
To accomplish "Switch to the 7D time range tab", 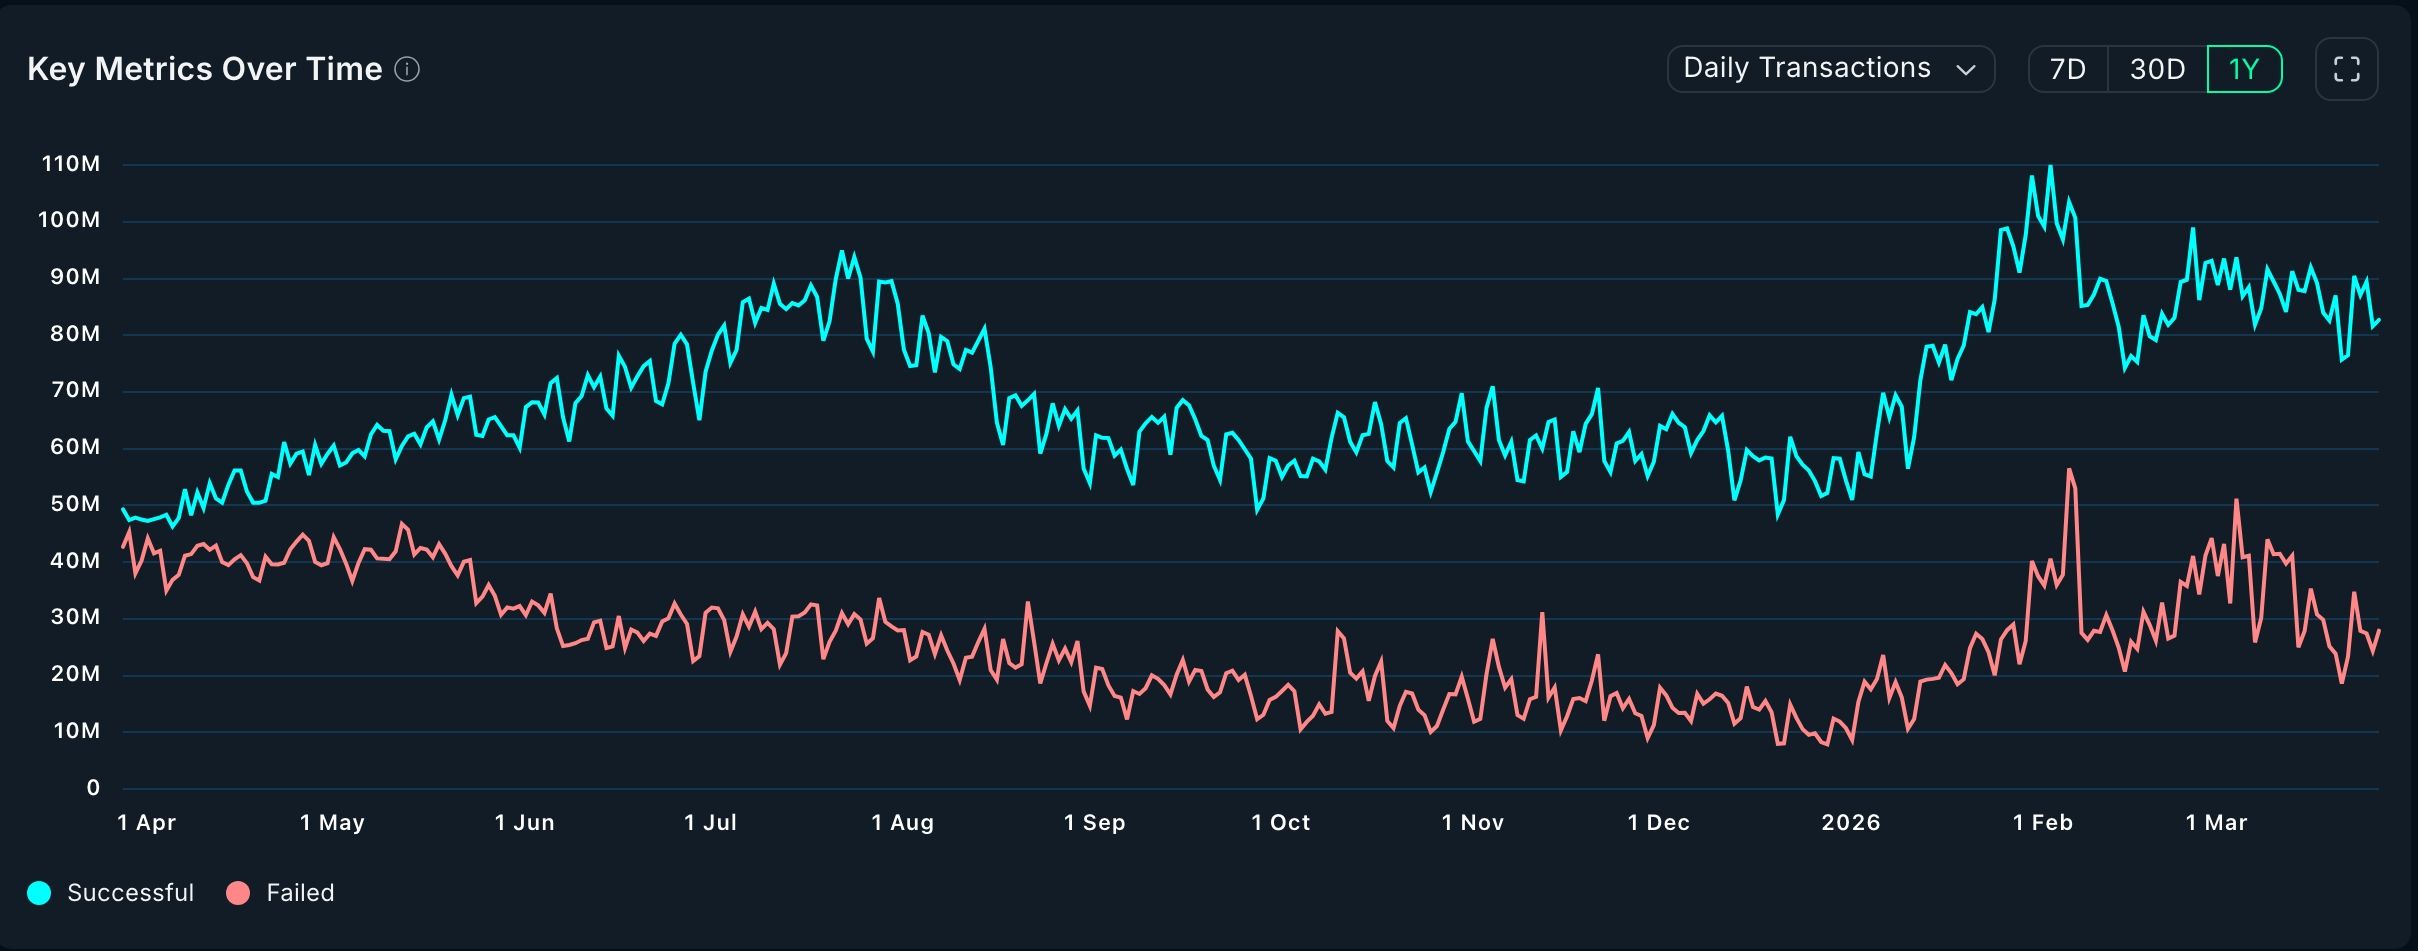I will (2069, 68).
